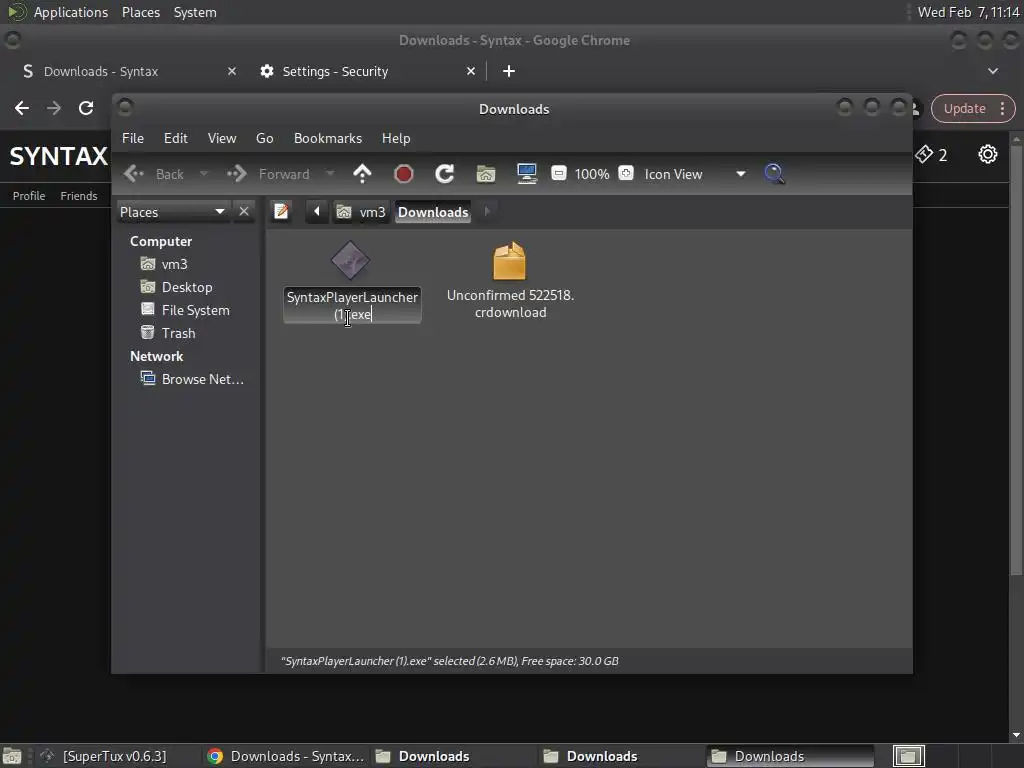1024x768 pixels.
Task: Toggle text-based location bar pencil icon
Action: (x=281, y=212)
